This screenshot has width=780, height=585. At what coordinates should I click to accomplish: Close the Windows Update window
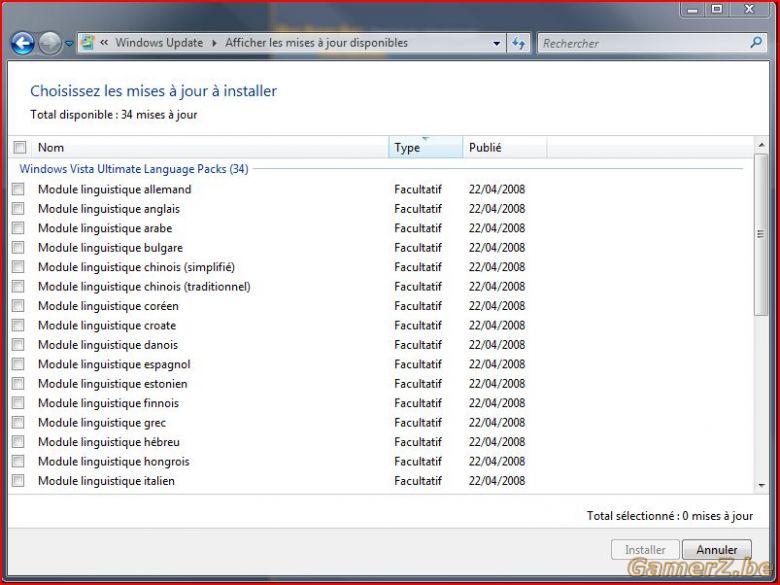(x=750, y=9)
